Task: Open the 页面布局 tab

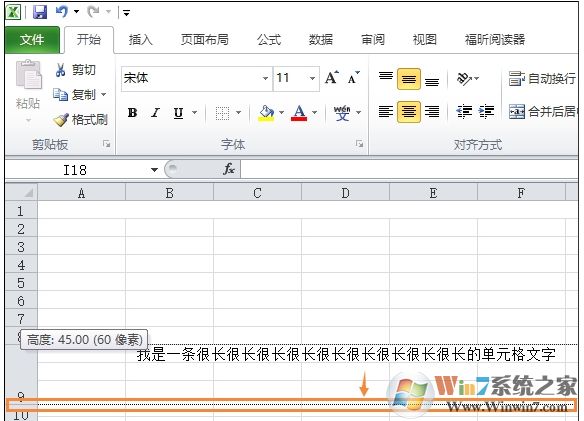Action: coord(204,39)
